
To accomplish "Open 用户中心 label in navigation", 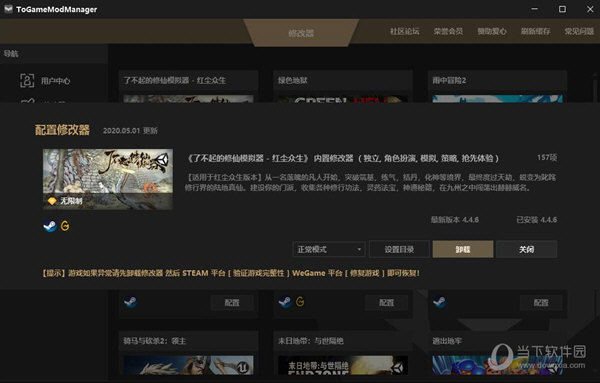I will click(x=55, y=81).
